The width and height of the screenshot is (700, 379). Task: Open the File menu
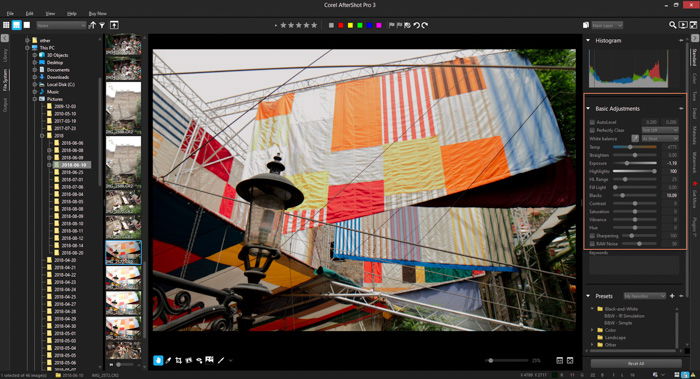pyautogui.click(x=10, y=14)
